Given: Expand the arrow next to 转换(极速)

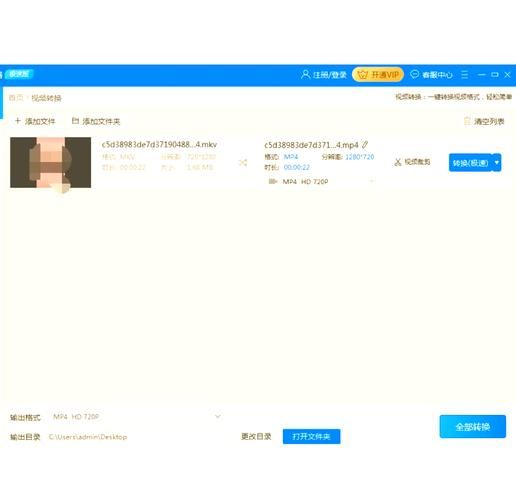Looking at the screenshot, I should point(497,163).
